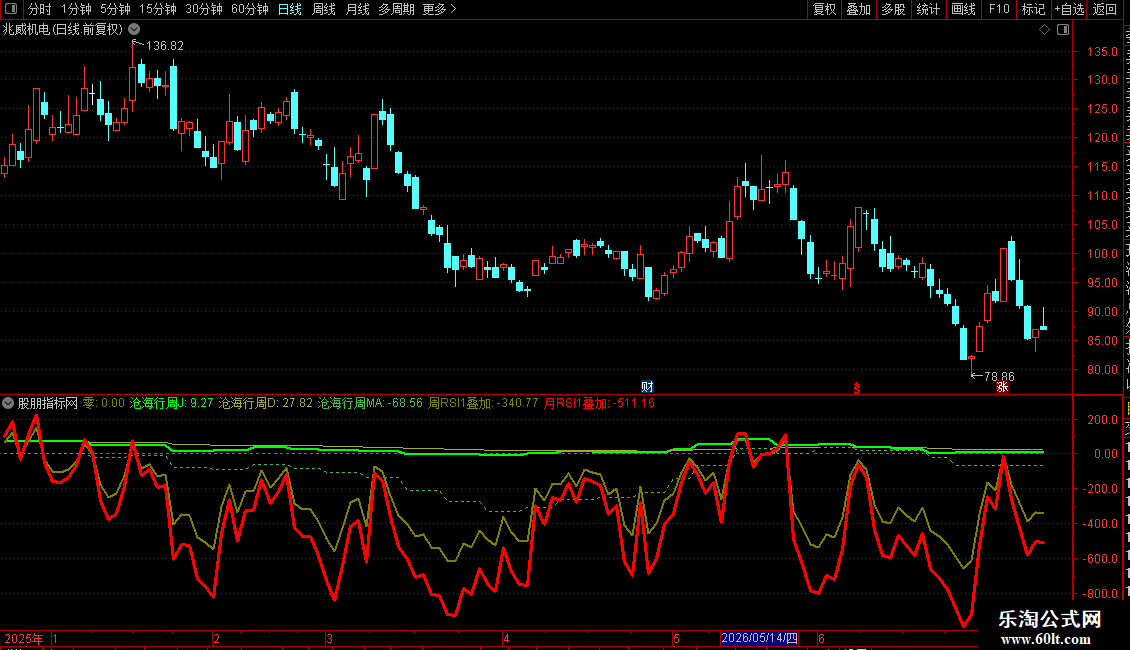
Task: Click the 2025年 label on time axis
Action: (x=24, y=639)
